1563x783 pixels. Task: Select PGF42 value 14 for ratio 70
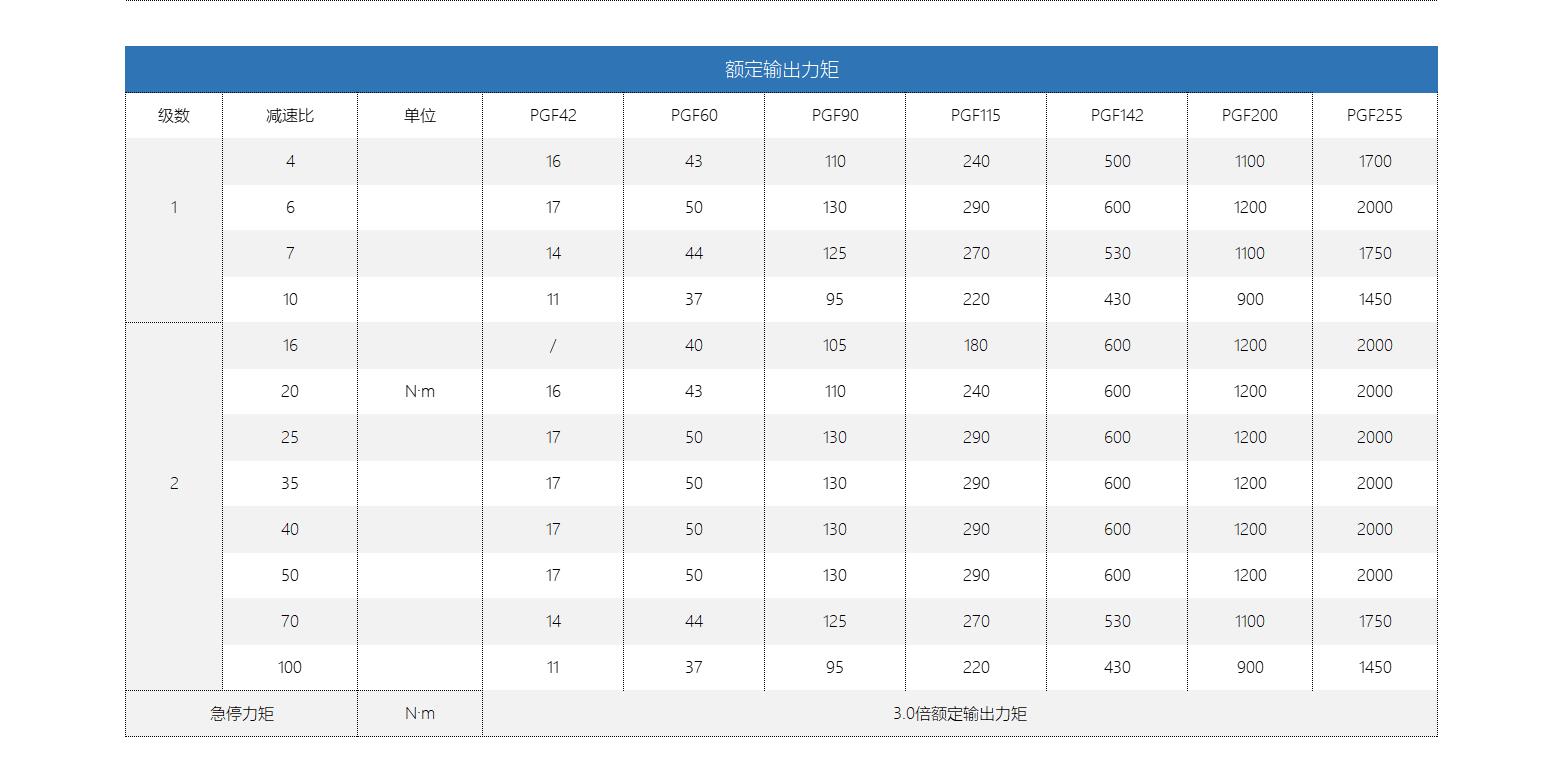click(553, 621)
